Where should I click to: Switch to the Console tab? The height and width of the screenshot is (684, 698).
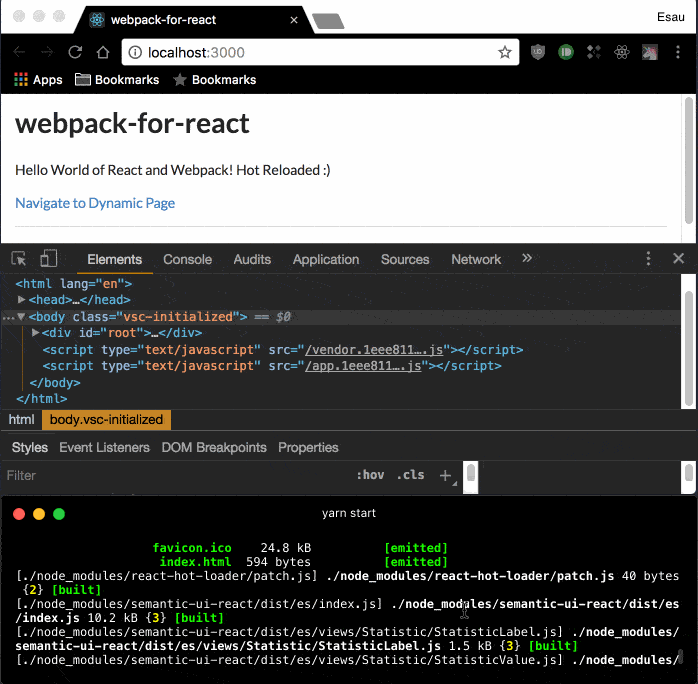point(187,259)
